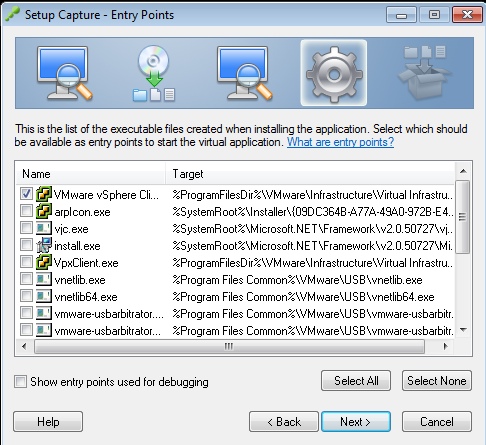Click the install.exe installer icon
Viewport: 486px width, 445px height.
44,245
